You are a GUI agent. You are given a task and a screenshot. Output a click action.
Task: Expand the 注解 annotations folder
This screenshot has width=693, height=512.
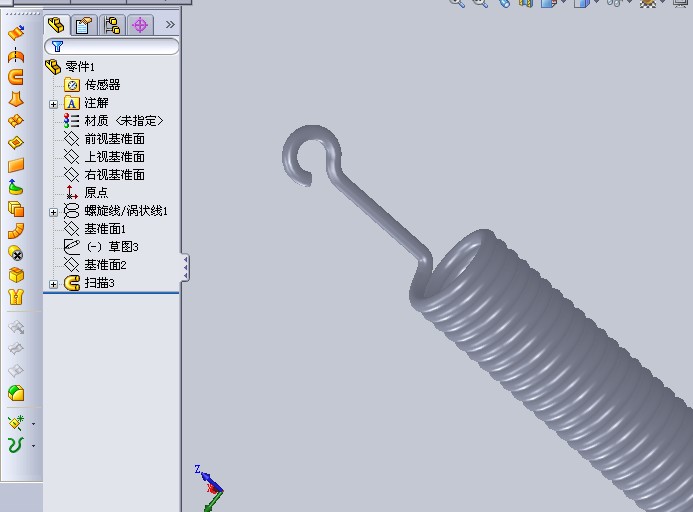pyautogui.click(x=53, y=104)
